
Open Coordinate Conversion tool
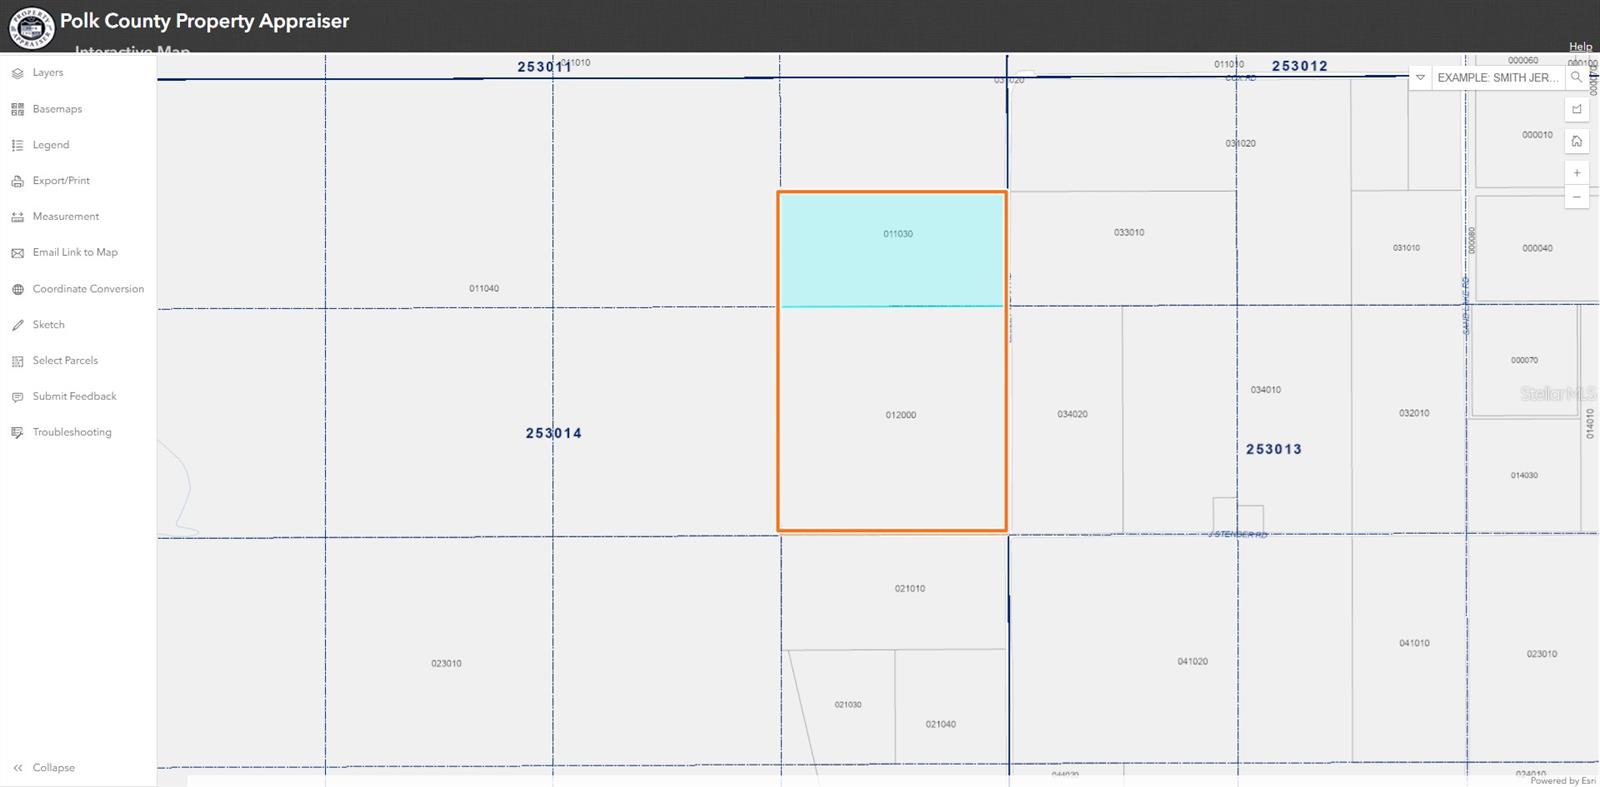(x=87, y=289)
